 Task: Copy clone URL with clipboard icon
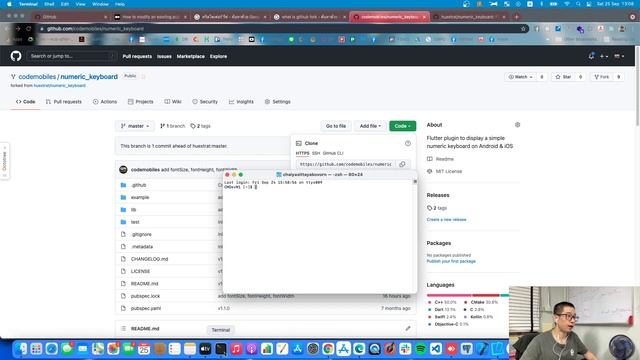point(402,164)
